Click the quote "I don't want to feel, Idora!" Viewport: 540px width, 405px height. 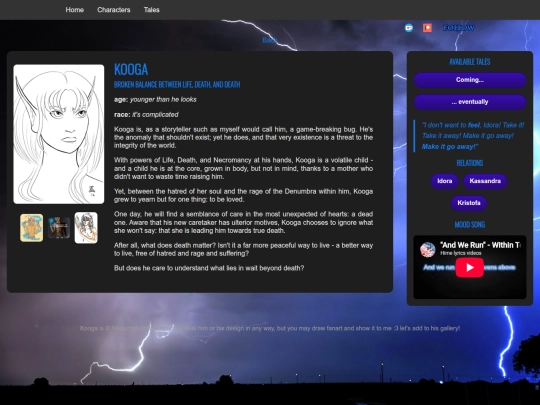[472, 136]
